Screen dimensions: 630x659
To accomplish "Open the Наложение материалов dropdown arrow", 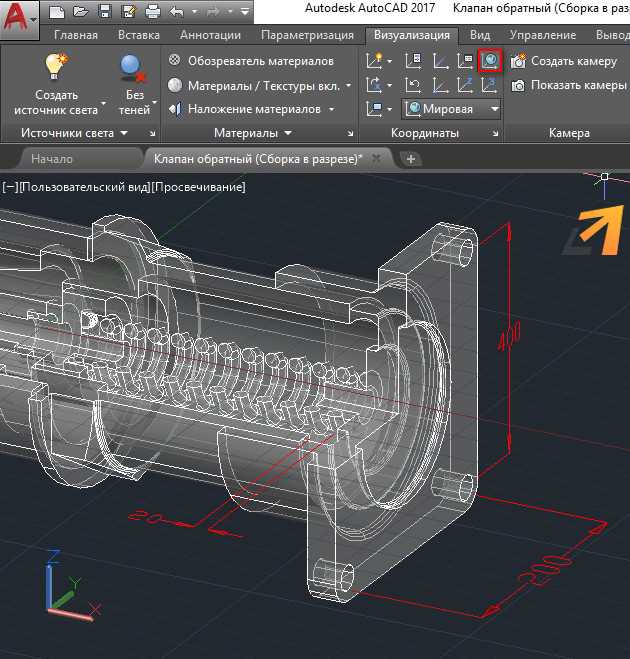I will pyautogui.click(x=332, y=109).
